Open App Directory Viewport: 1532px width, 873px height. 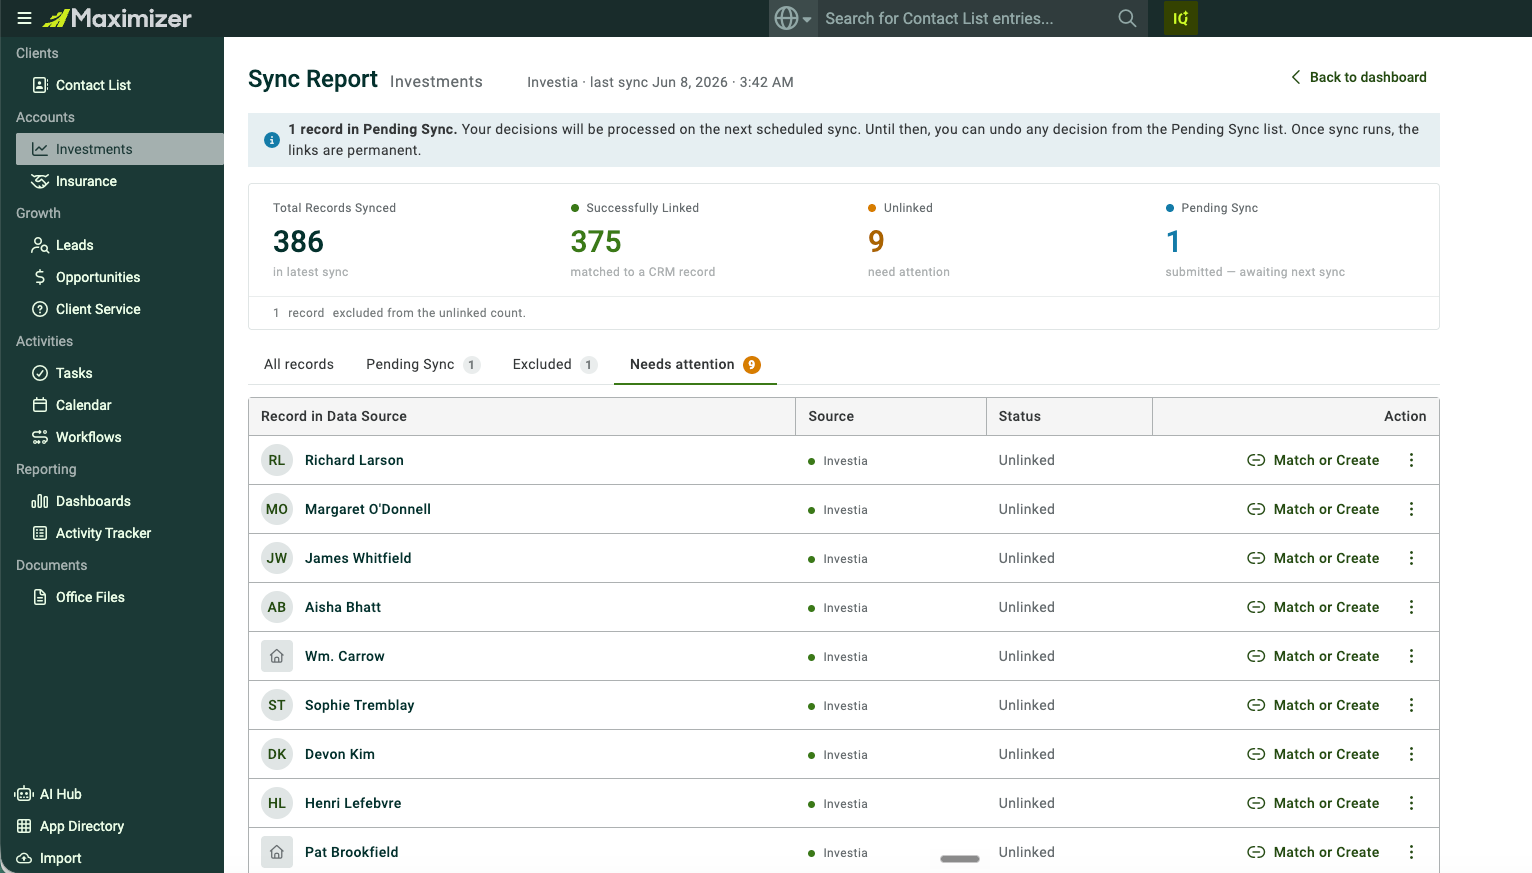pyautogui.click(x=70, y=826)
